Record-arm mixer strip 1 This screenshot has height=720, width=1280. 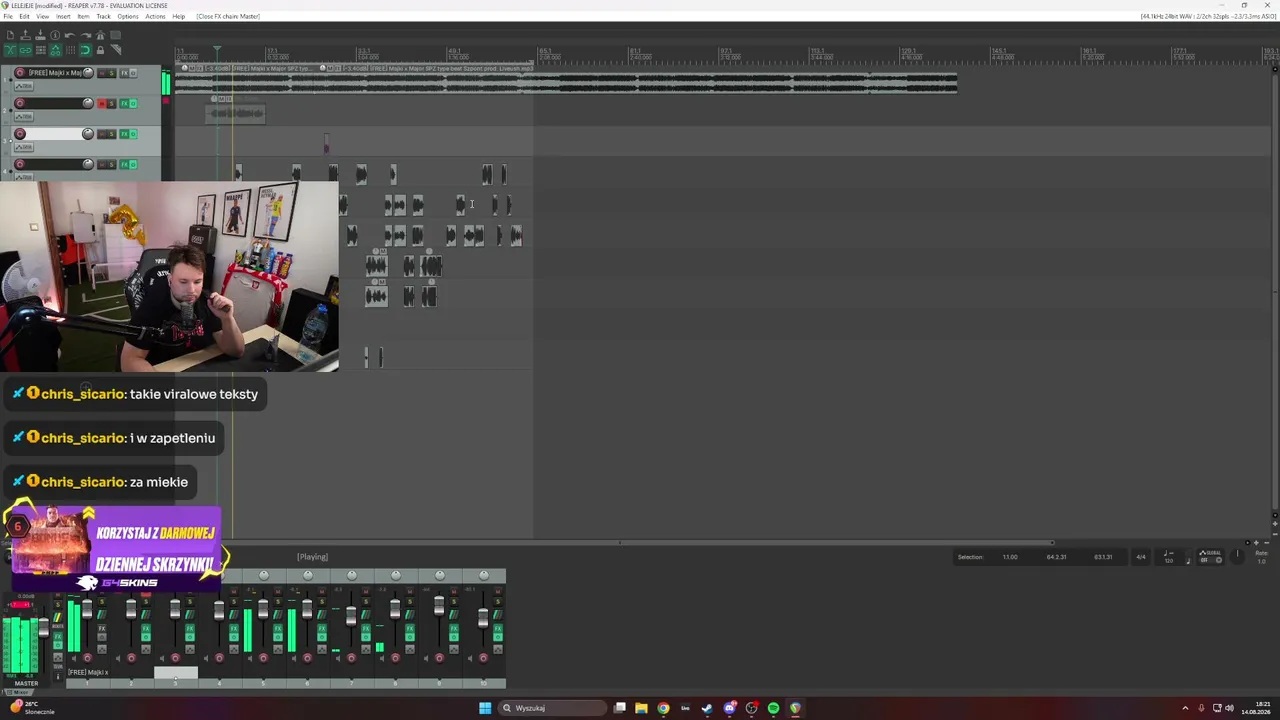tap(87, 658)
